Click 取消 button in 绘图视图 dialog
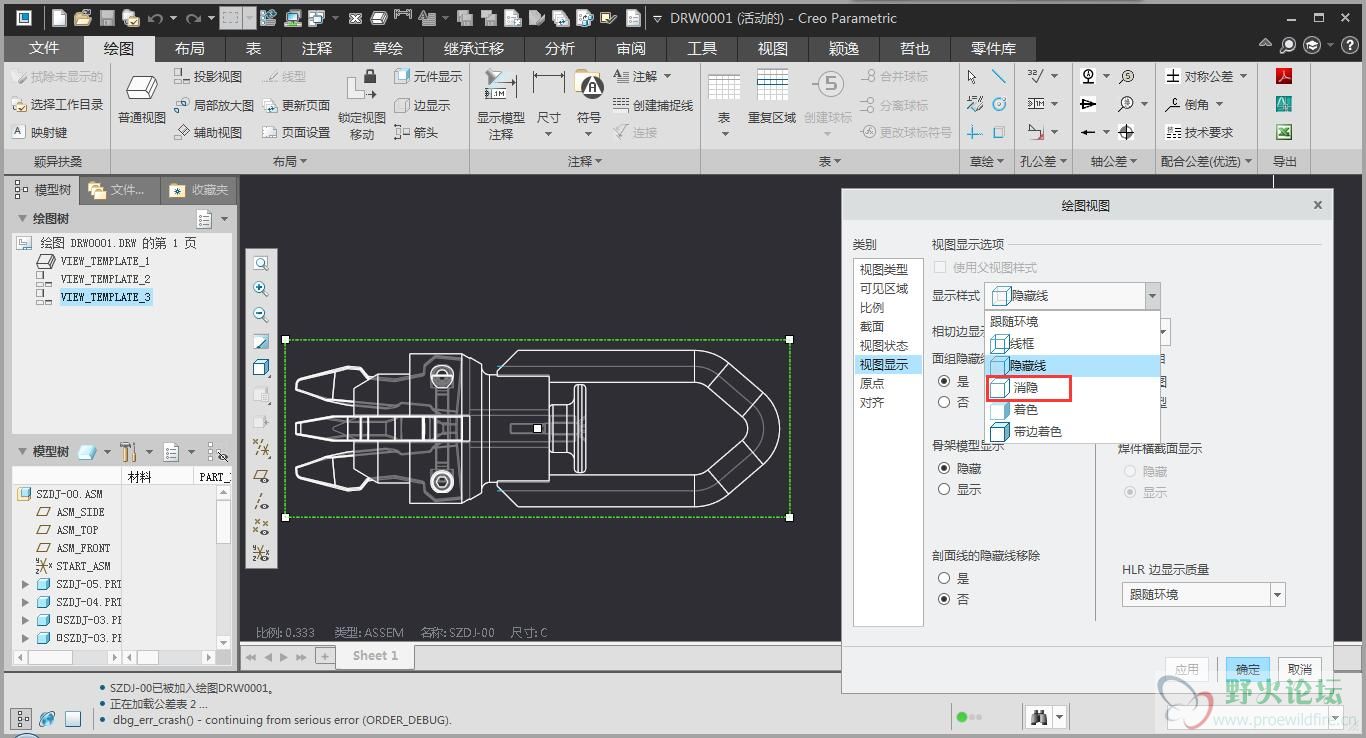Image resolution: width=1366 pixels, height=738 pixels. tap(1300, 670)
